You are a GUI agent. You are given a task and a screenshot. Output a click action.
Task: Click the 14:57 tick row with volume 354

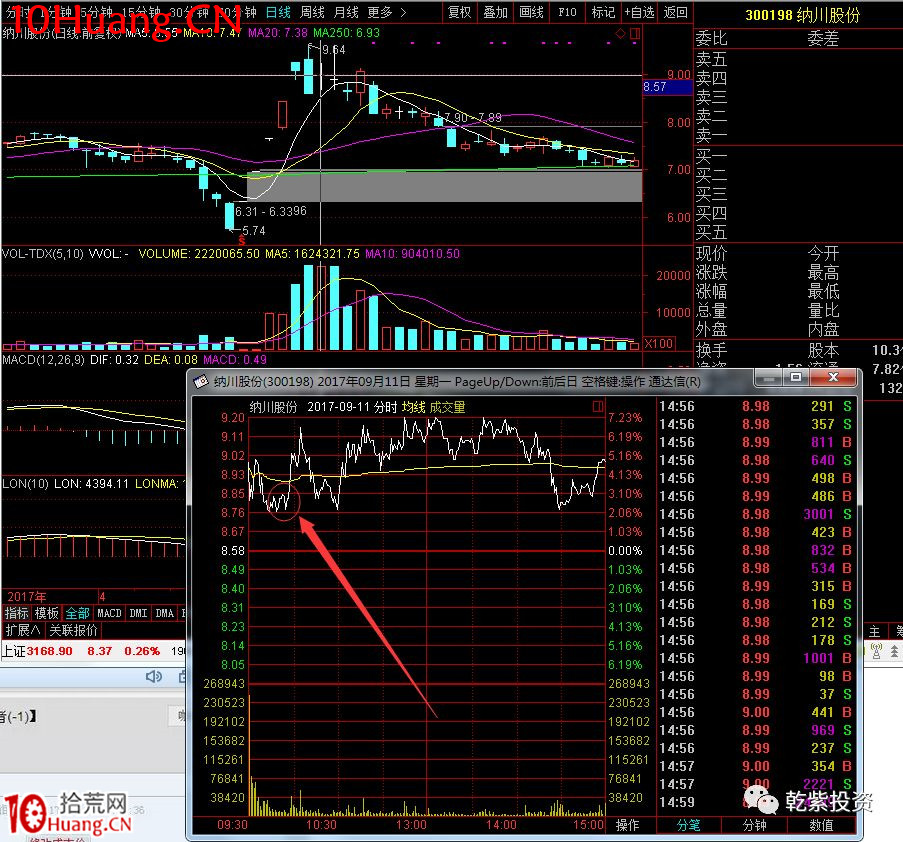[756, 766]
